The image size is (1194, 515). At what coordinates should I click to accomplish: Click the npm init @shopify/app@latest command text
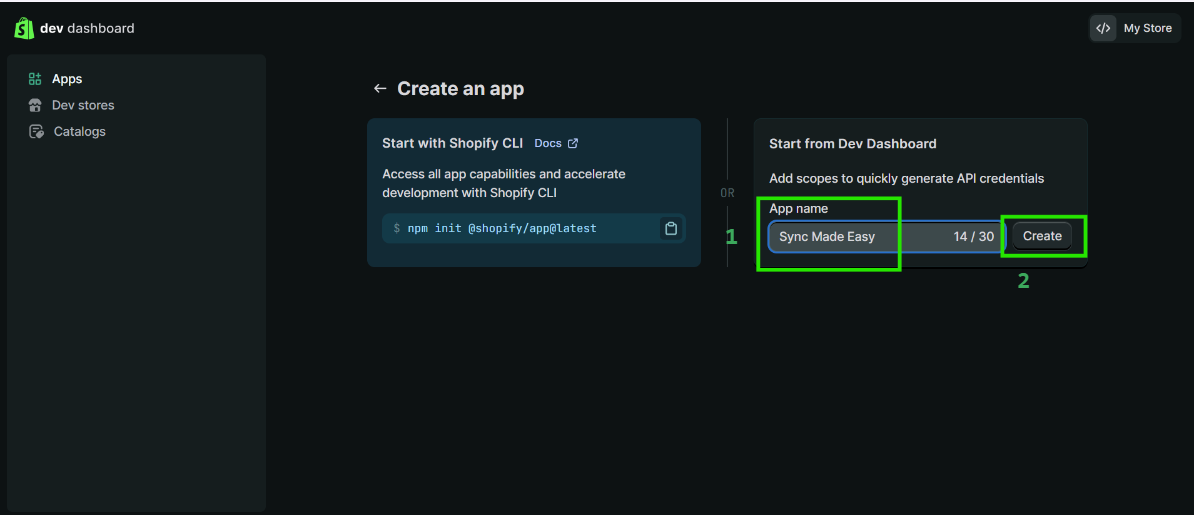point(502,229)
